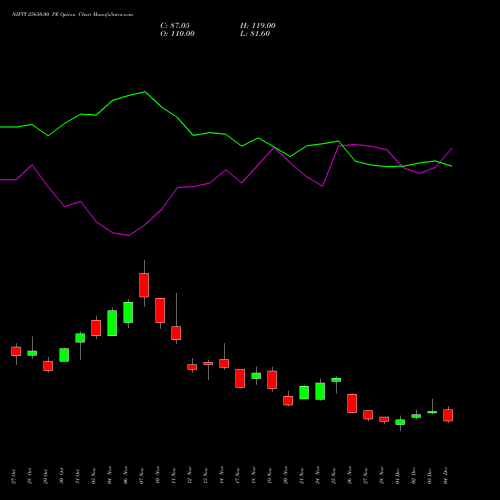Select the red candle on 26 Nov
The height and width of the screenshot is (500, 500).
tap(352, 403)
